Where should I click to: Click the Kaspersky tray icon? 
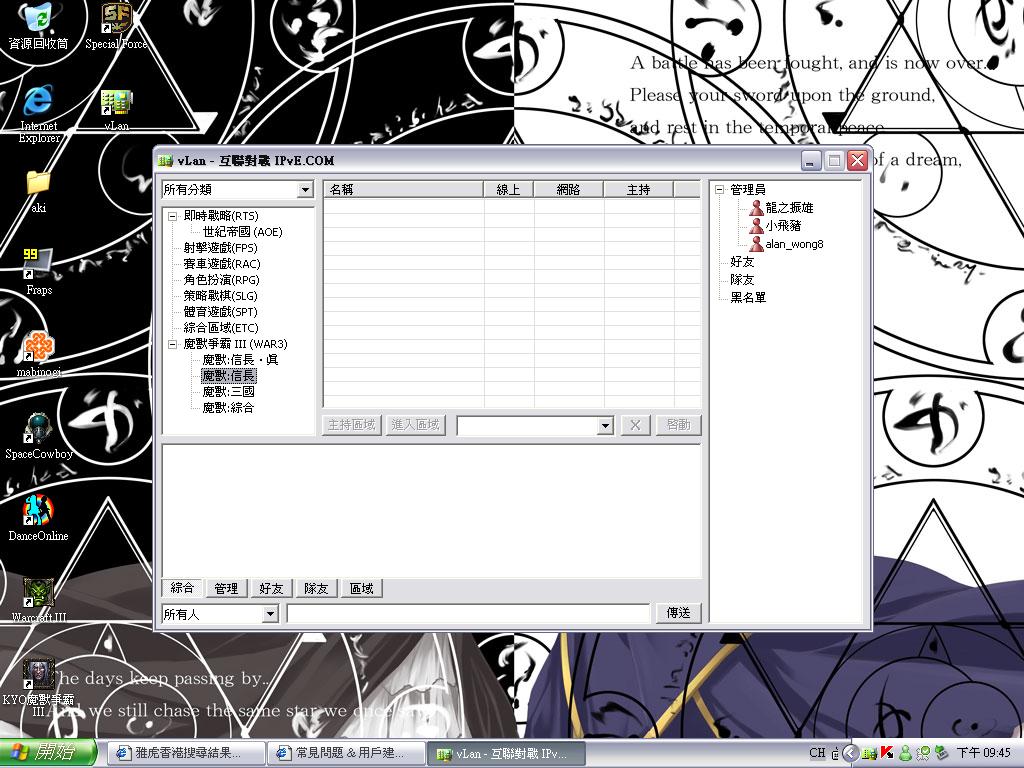[x=886, y=753]
